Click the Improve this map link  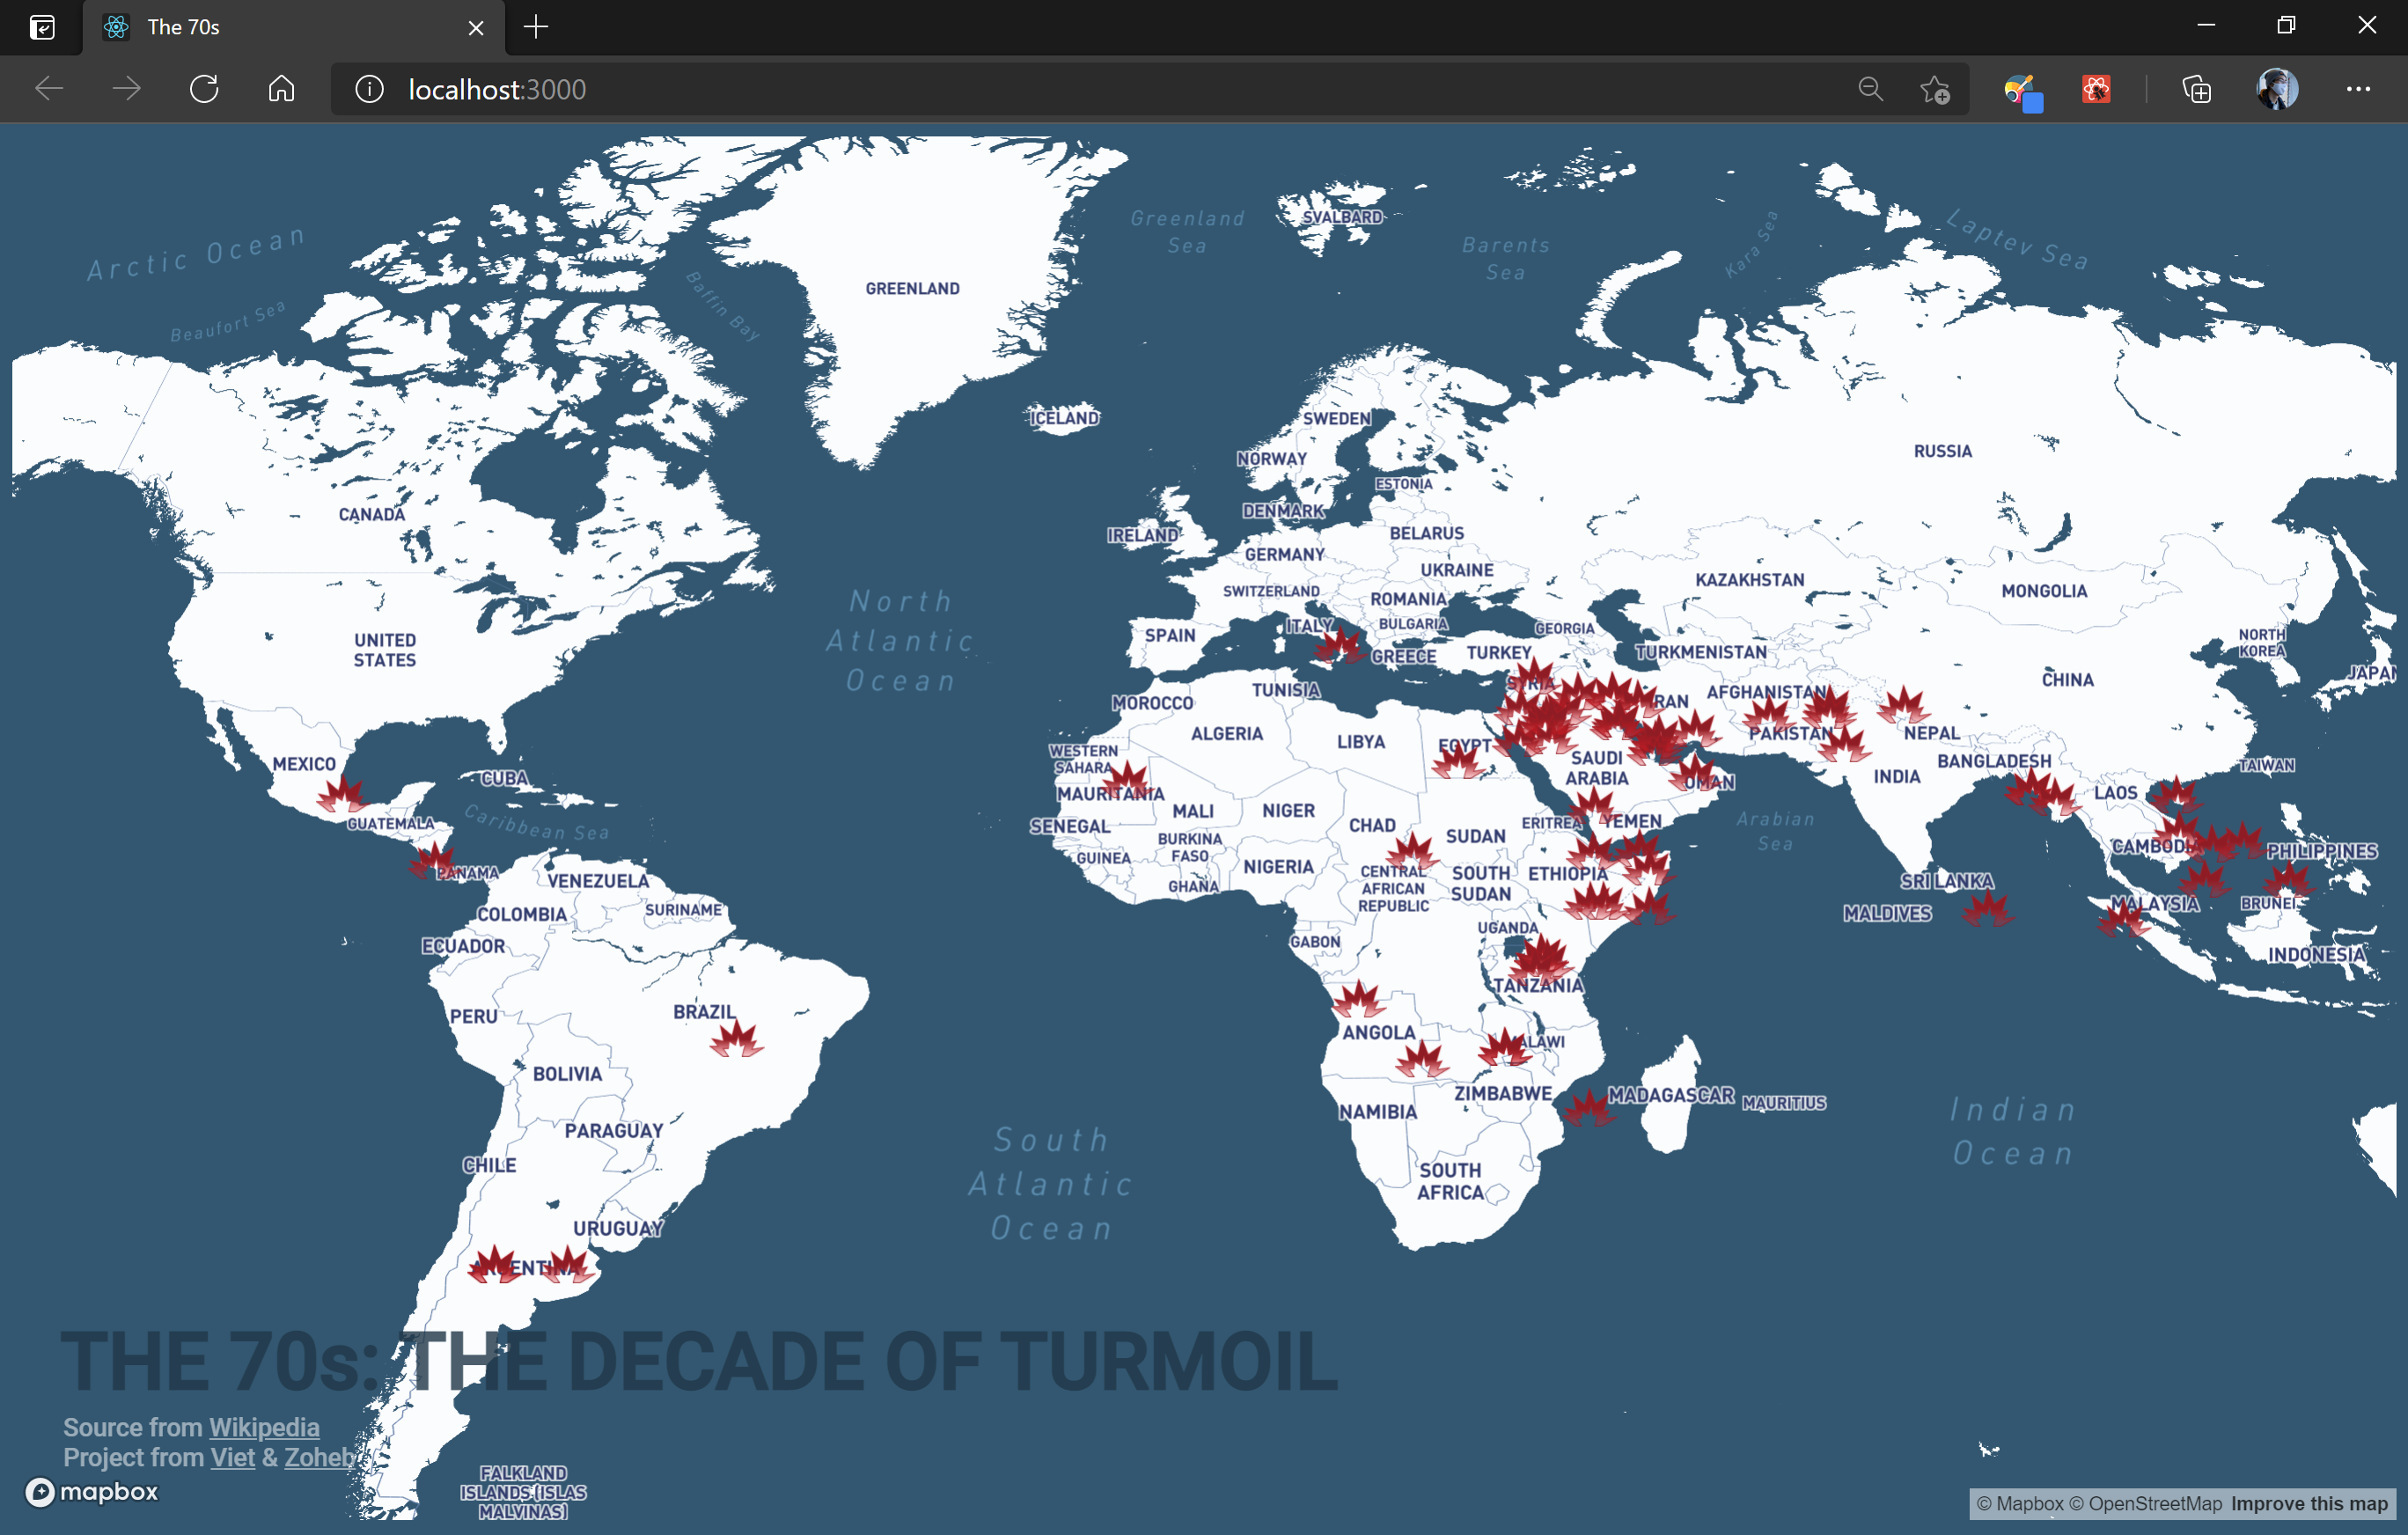[2309, 1503]
